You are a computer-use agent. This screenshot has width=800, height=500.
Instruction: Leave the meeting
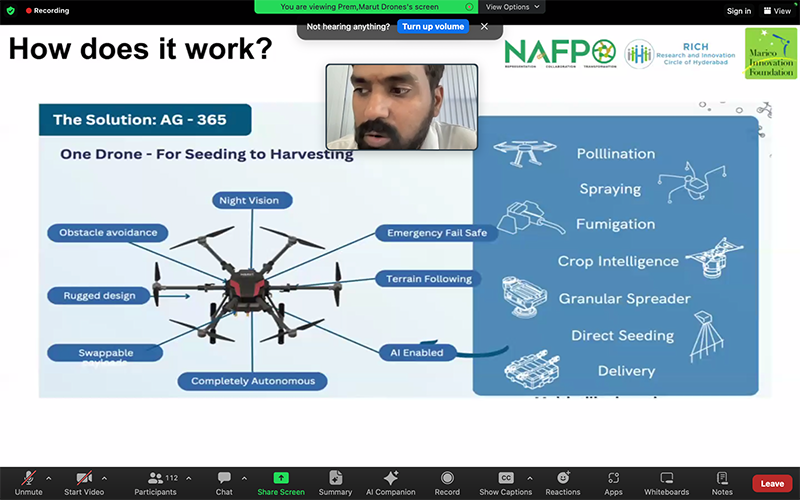tap(772, 483)
